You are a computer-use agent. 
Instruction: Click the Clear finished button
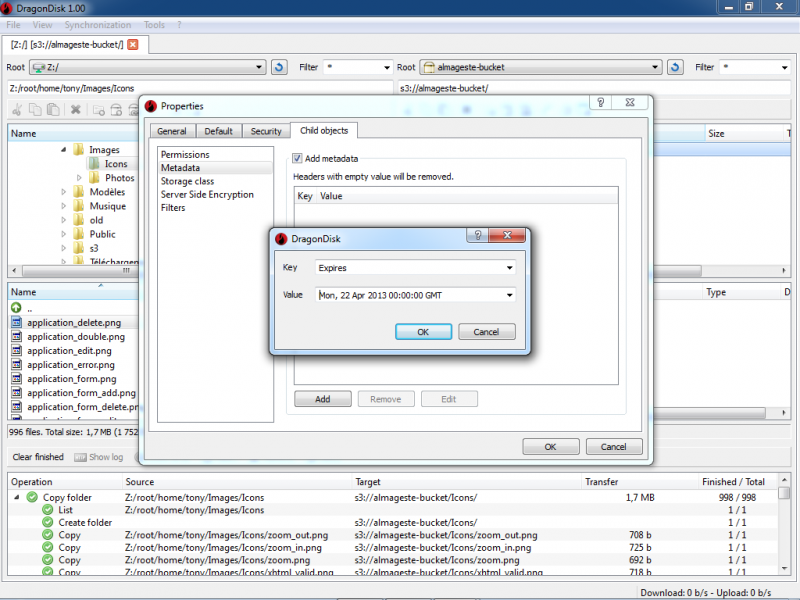tap(38, 457)
